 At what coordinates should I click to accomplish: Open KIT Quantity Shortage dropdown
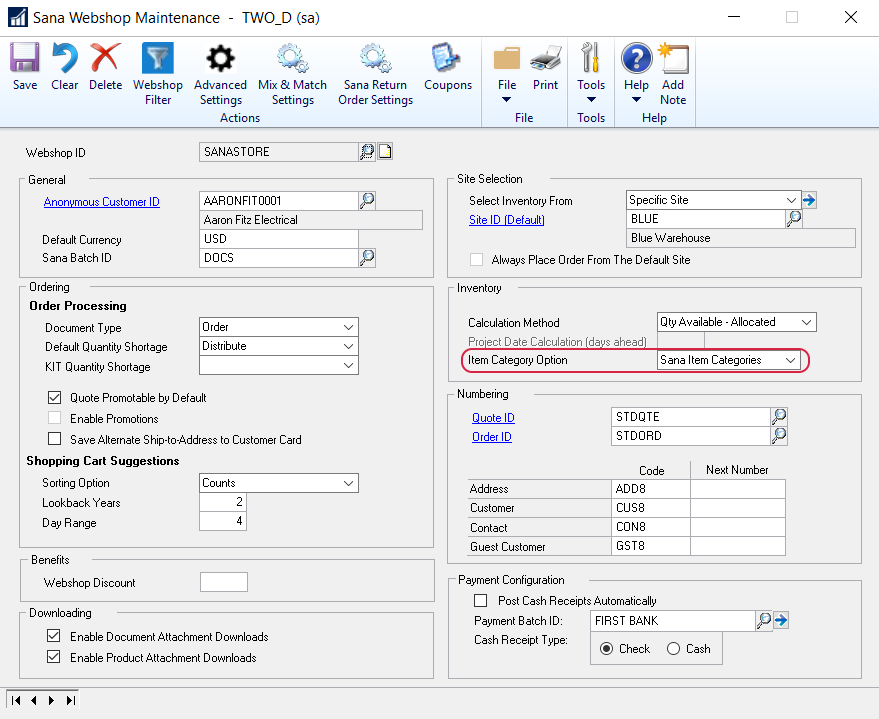279,365
